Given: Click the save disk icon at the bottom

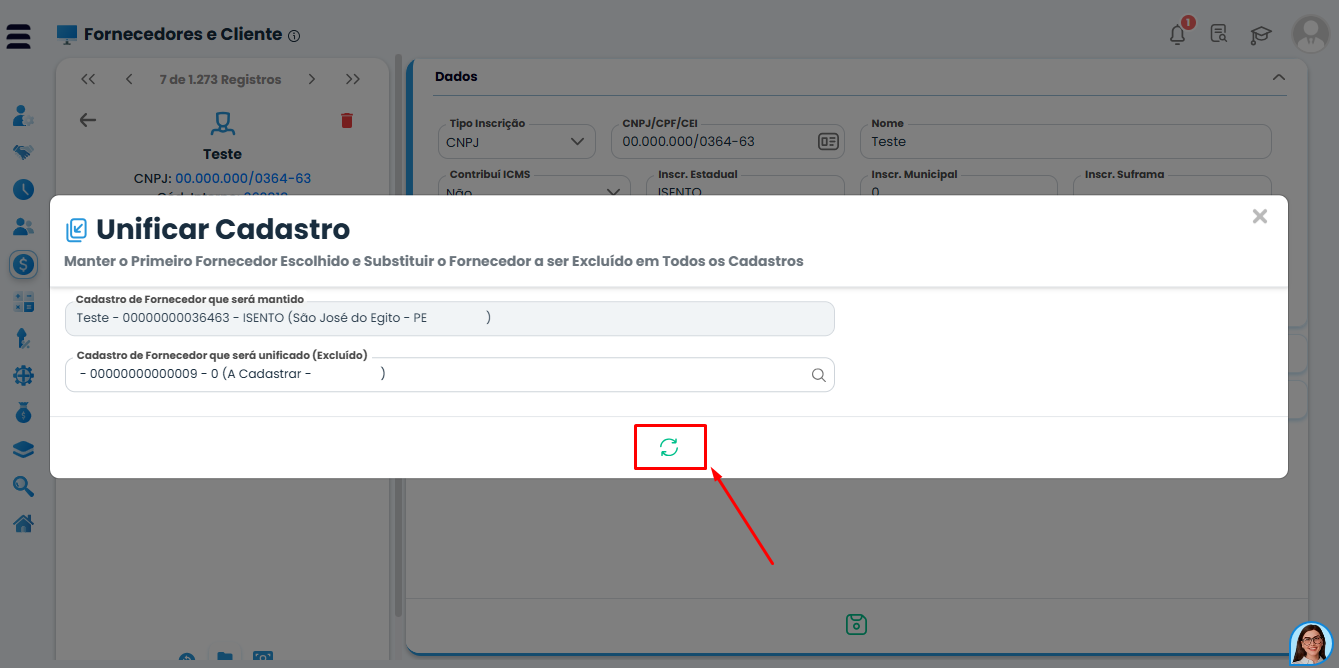Looking at the screenshot, I should [856, 623].
